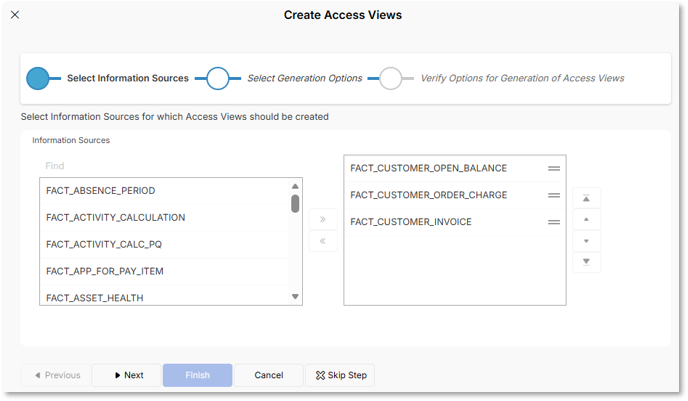Select FACT_CUSTOMER_ORDER_CHARGE in selected list
Screen dimensions: 688x401
click(x=455, y=195)
